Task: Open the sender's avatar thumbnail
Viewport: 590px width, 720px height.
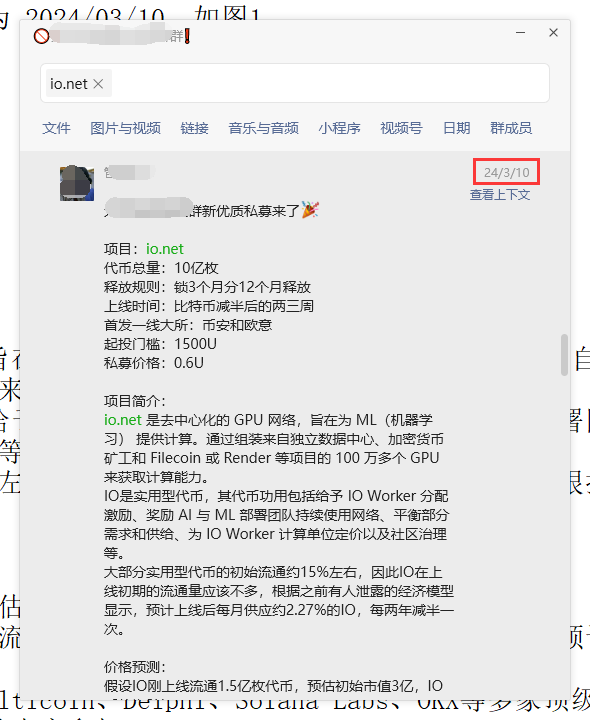Action: 77,183
